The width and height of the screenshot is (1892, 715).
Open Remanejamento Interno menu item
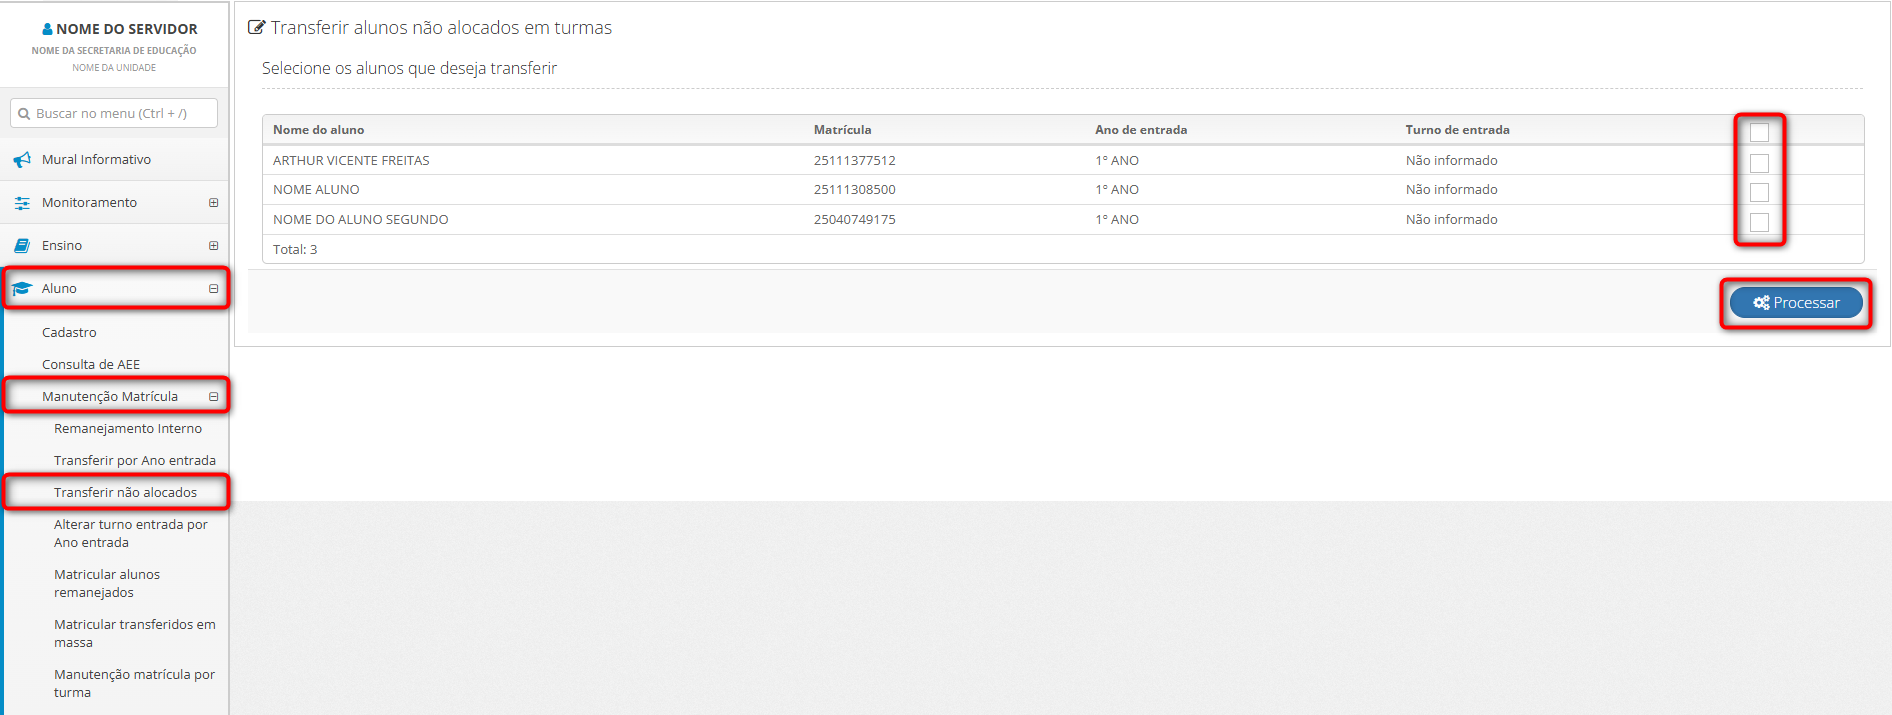[128, 429]
